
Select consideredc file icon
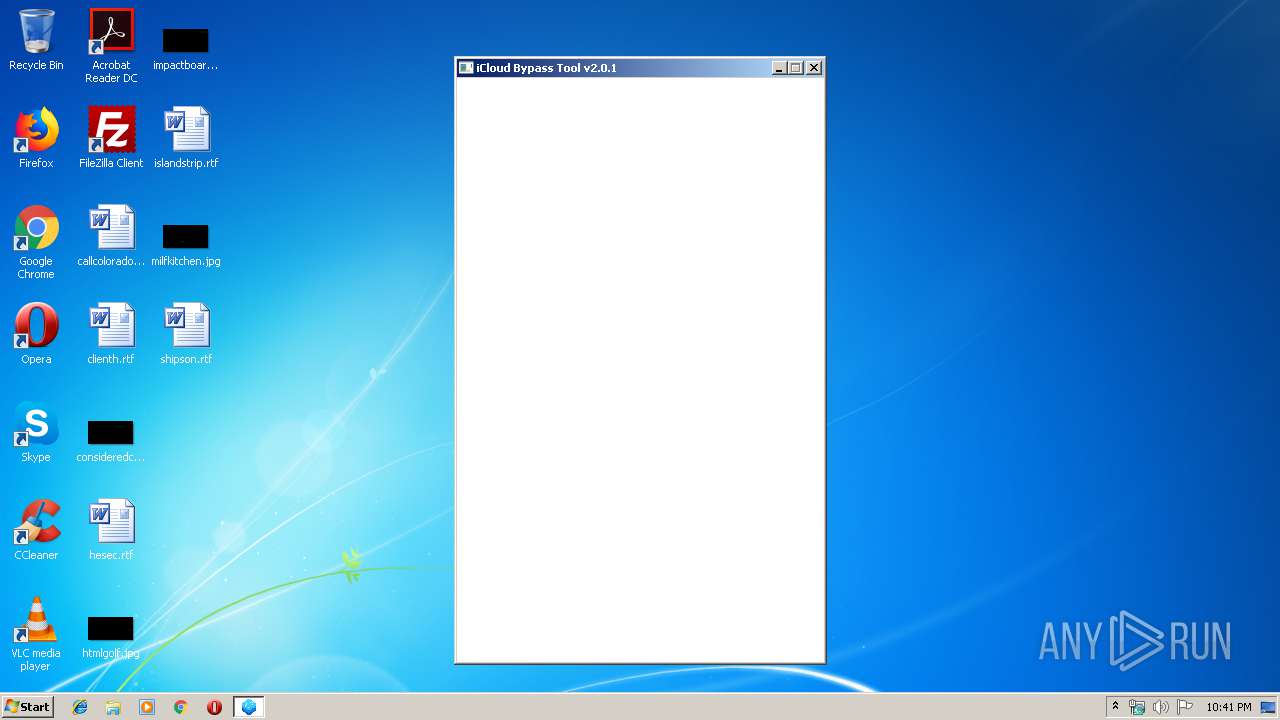[110, 440]
